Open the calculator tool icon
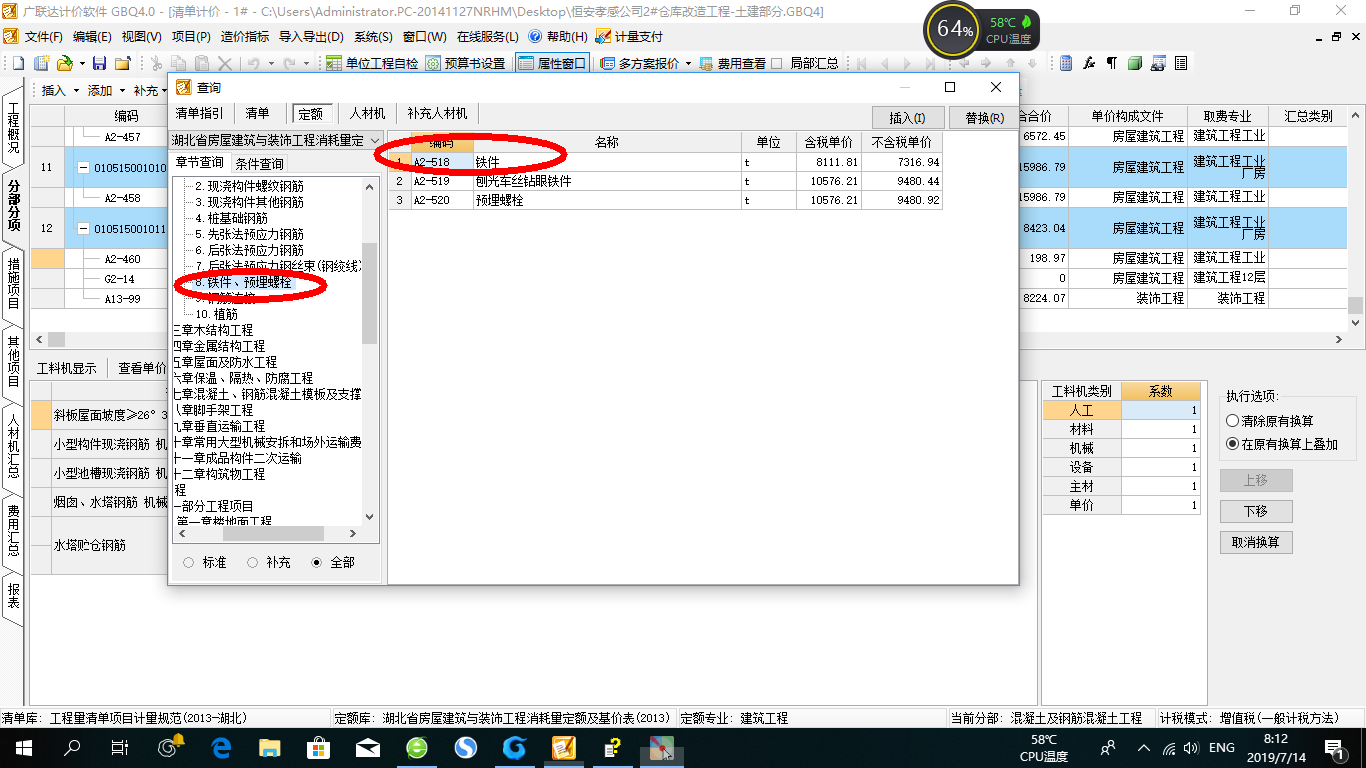This screenshot has height=768, width=1366. (x=1066, y=63)
